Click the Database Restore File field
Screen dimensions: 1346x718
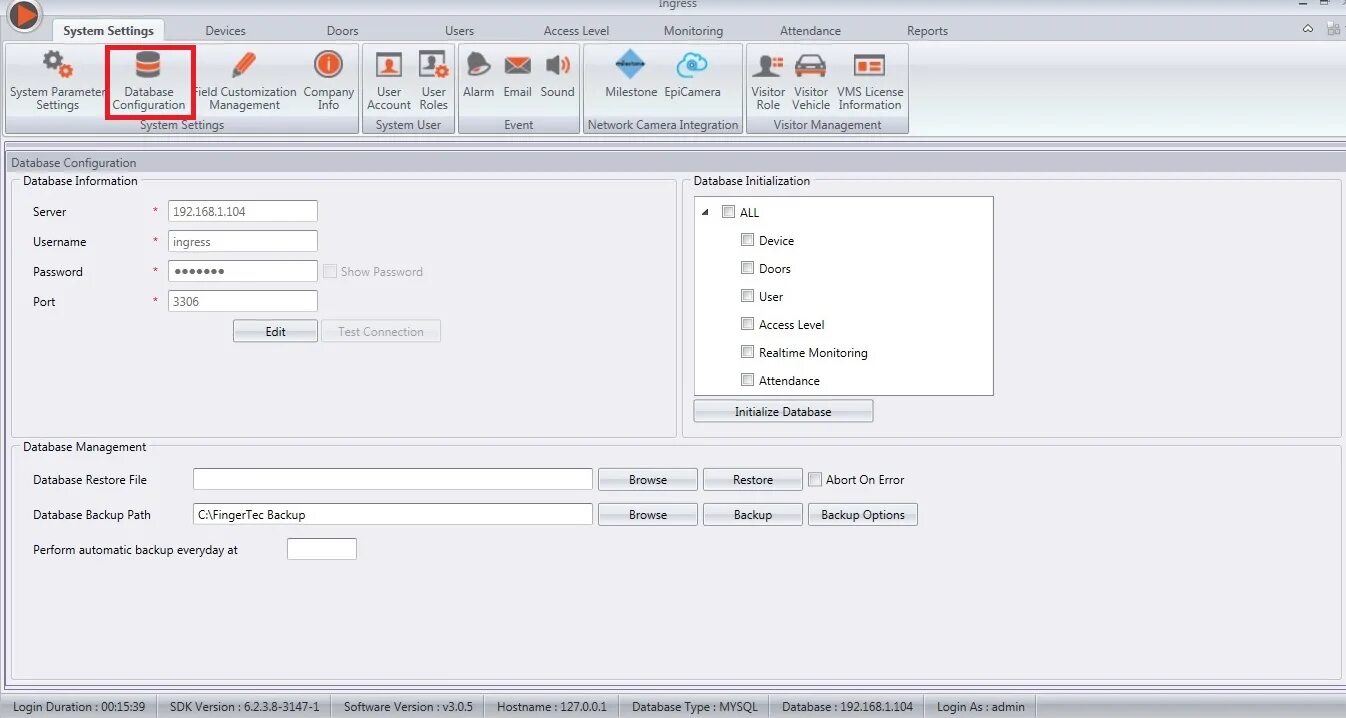tap(393, 479)
